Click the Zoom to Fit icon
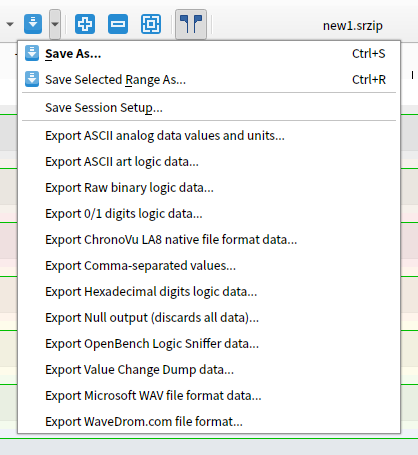 pos(151,24)
